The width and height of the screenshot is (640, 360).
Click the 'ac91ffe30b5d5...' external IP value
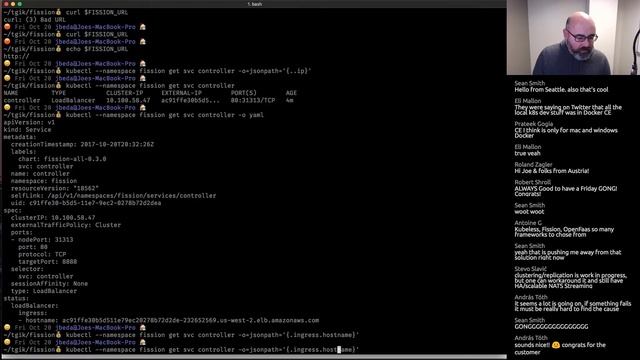click(x=190, y=100)
